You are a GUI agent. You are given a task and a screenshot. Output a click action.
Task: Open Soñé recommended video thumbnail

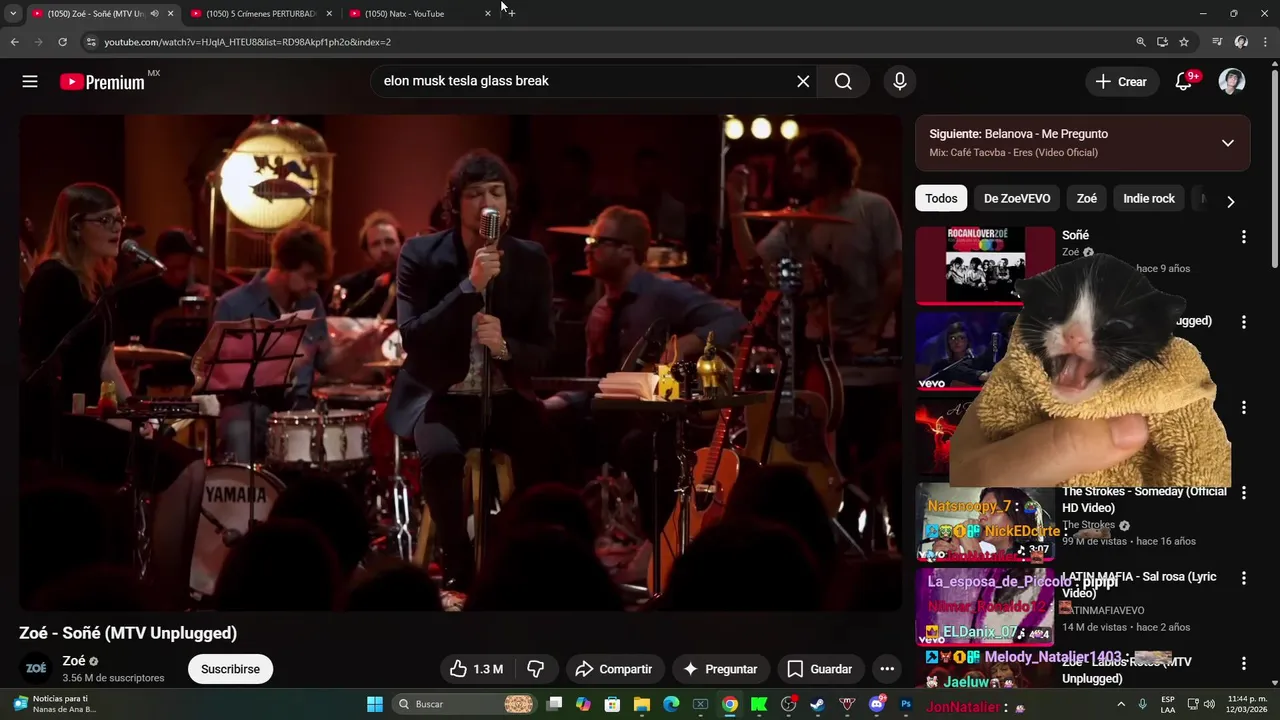(x=985, y=265)
